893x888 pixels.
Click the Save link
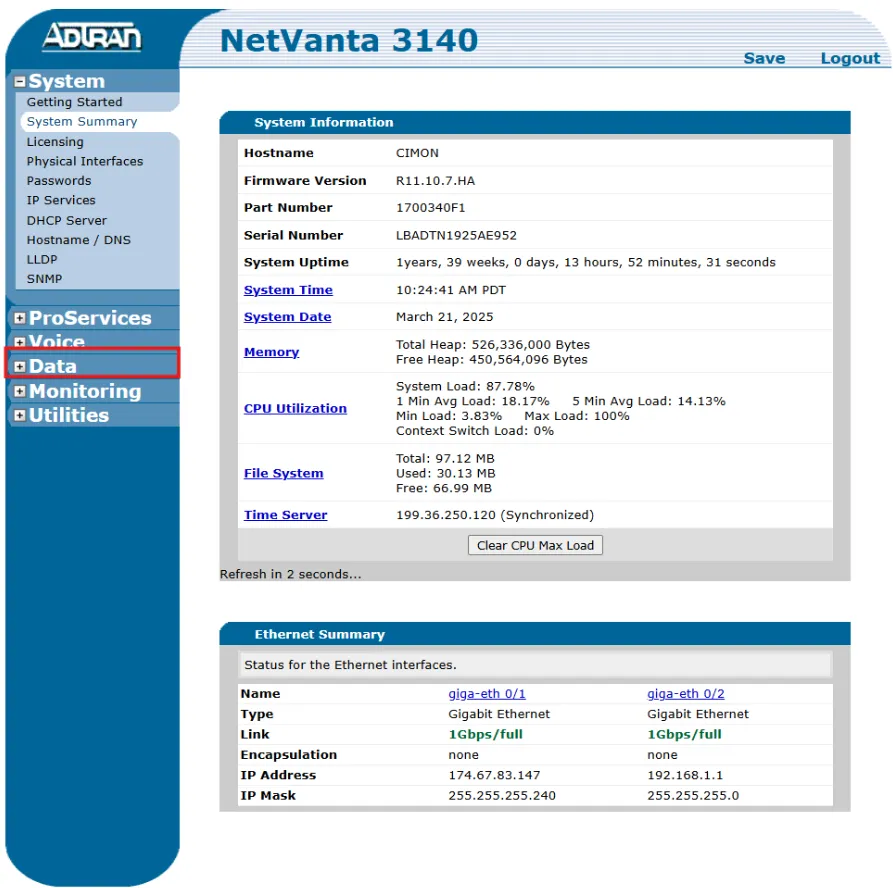[764, 58]
